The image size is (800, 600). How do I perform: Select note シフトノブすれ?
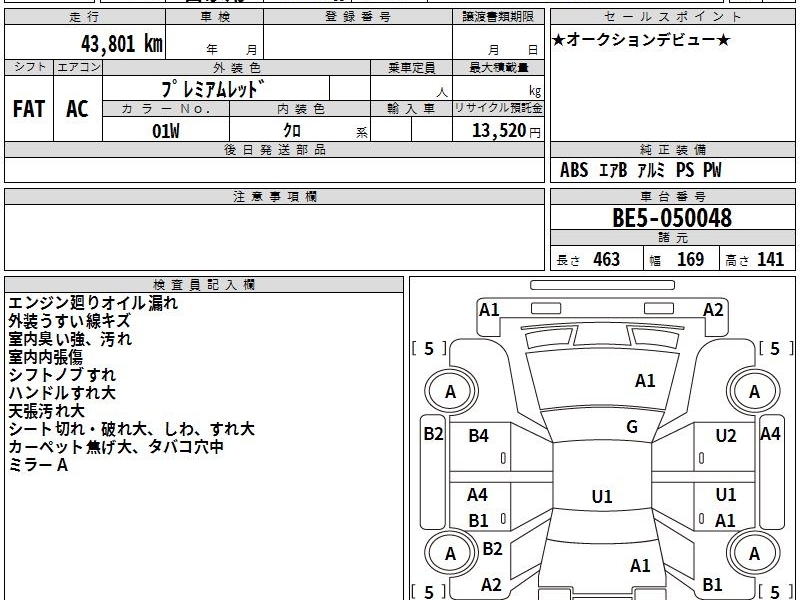62,374
